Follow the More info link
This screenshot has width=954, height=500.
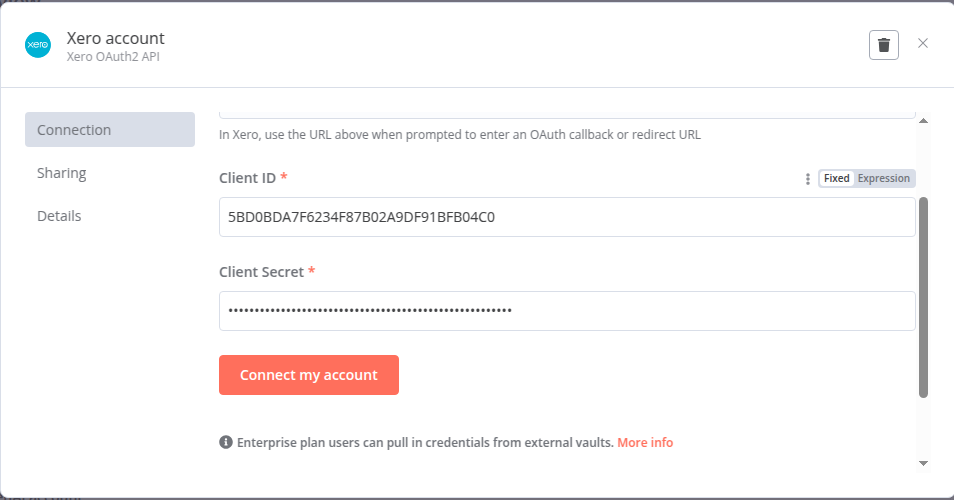pyautogui.click(x=645, y=442)
